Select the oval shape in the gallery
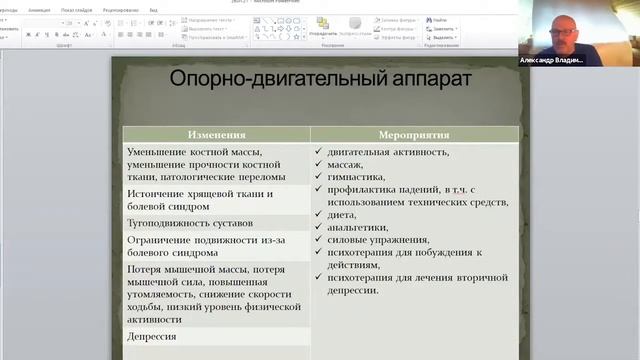This screenshot has width=640, height=360. coord(289,21)
